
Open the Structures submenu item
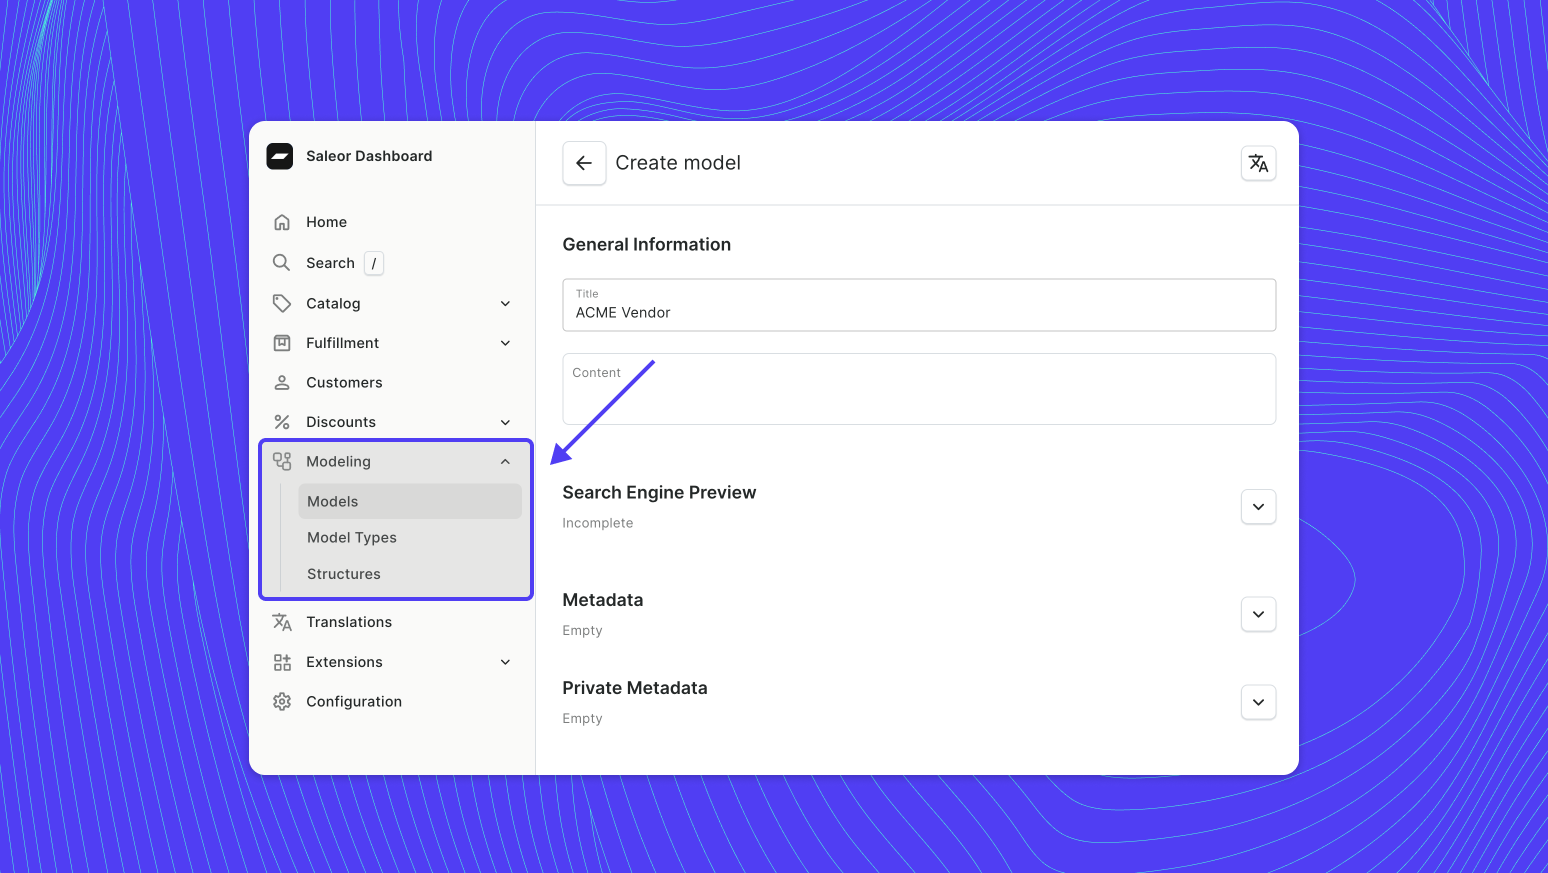click(344, 574)
